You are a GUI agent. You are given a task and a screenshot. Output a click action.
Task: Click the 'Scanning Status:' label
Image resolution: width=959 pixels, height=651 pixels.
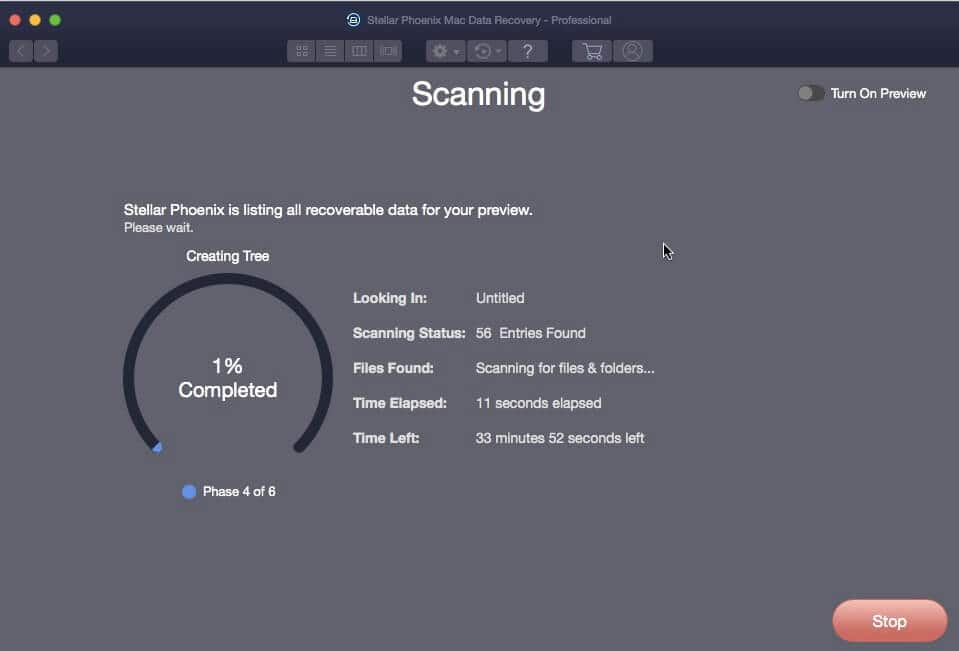click(409, 333)
